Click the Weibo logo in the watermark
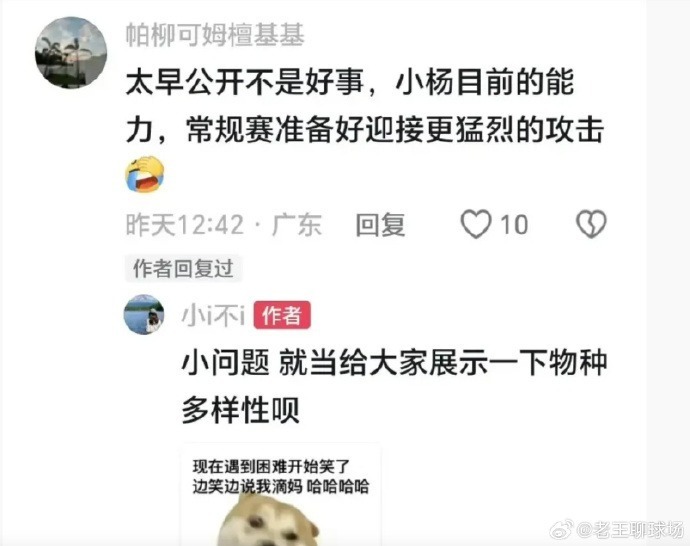This screenshot has height=546, width=690. [562, 529]
